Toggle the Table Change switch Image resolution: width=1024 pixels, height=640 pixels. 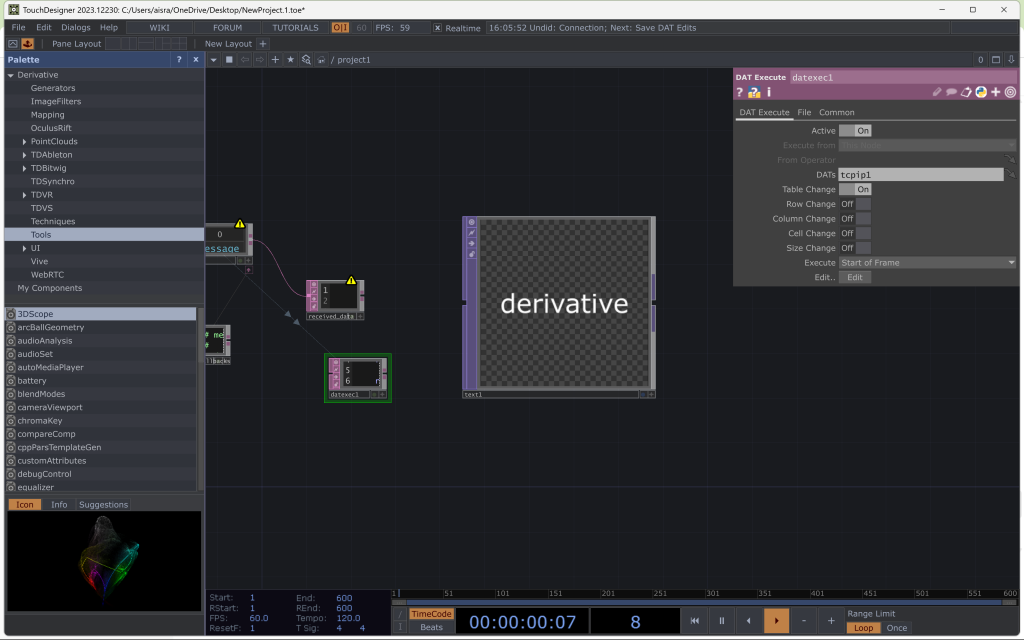tap(855, 189)
